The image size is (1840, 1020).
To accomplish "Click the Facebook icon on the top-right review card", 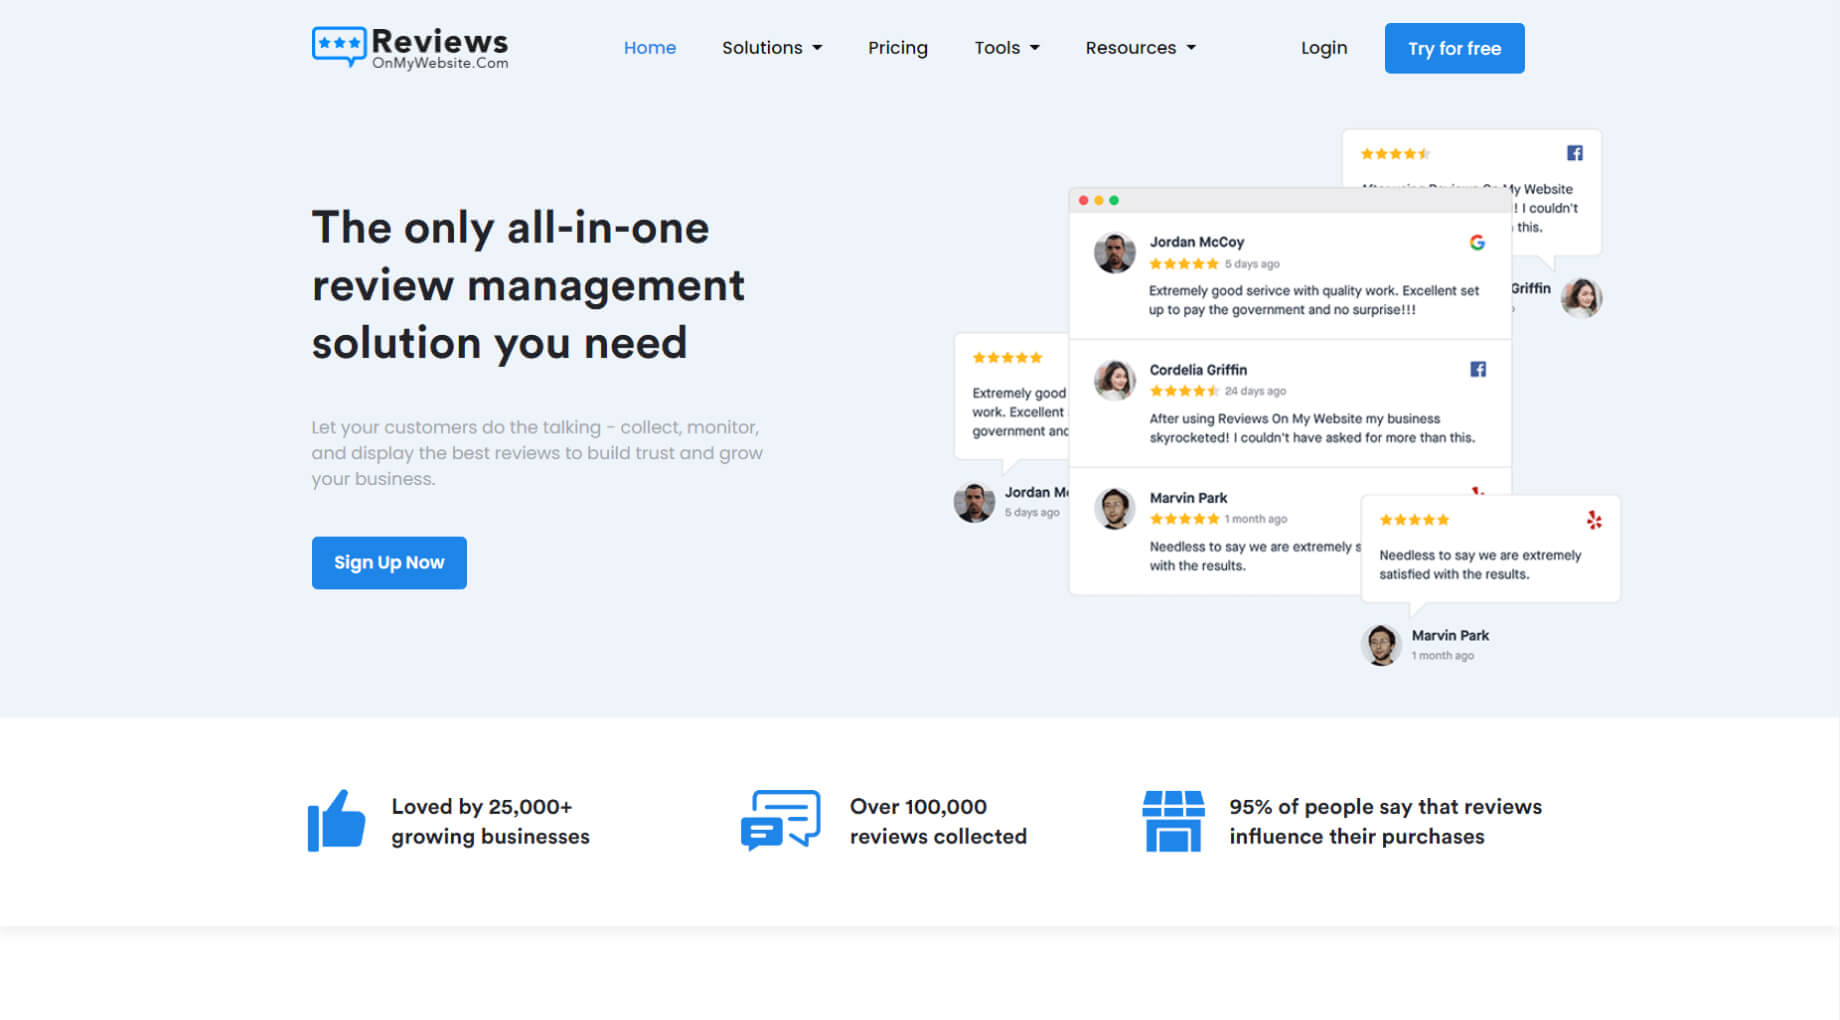I will point(1575,153).
